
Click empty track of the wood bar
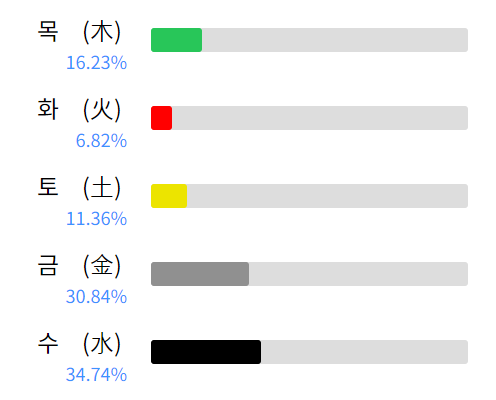(x=335, y=40)
